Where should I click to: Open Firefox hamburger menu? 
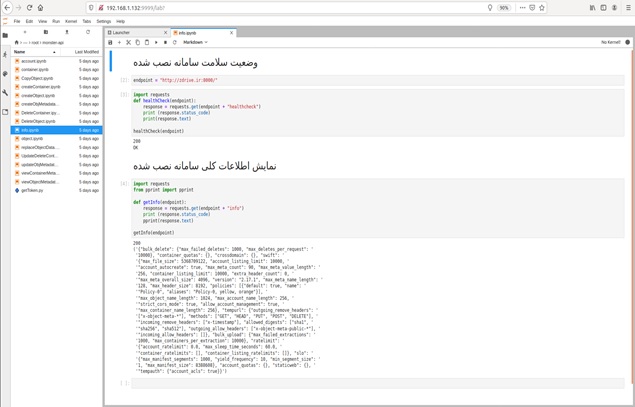[628, 8]
